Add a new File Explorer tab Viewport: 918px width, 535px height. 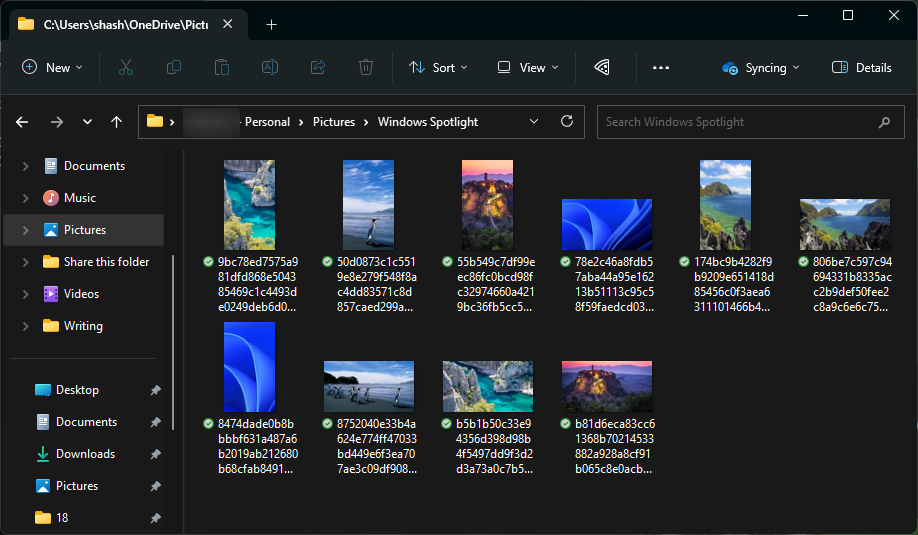click(271, 25)
